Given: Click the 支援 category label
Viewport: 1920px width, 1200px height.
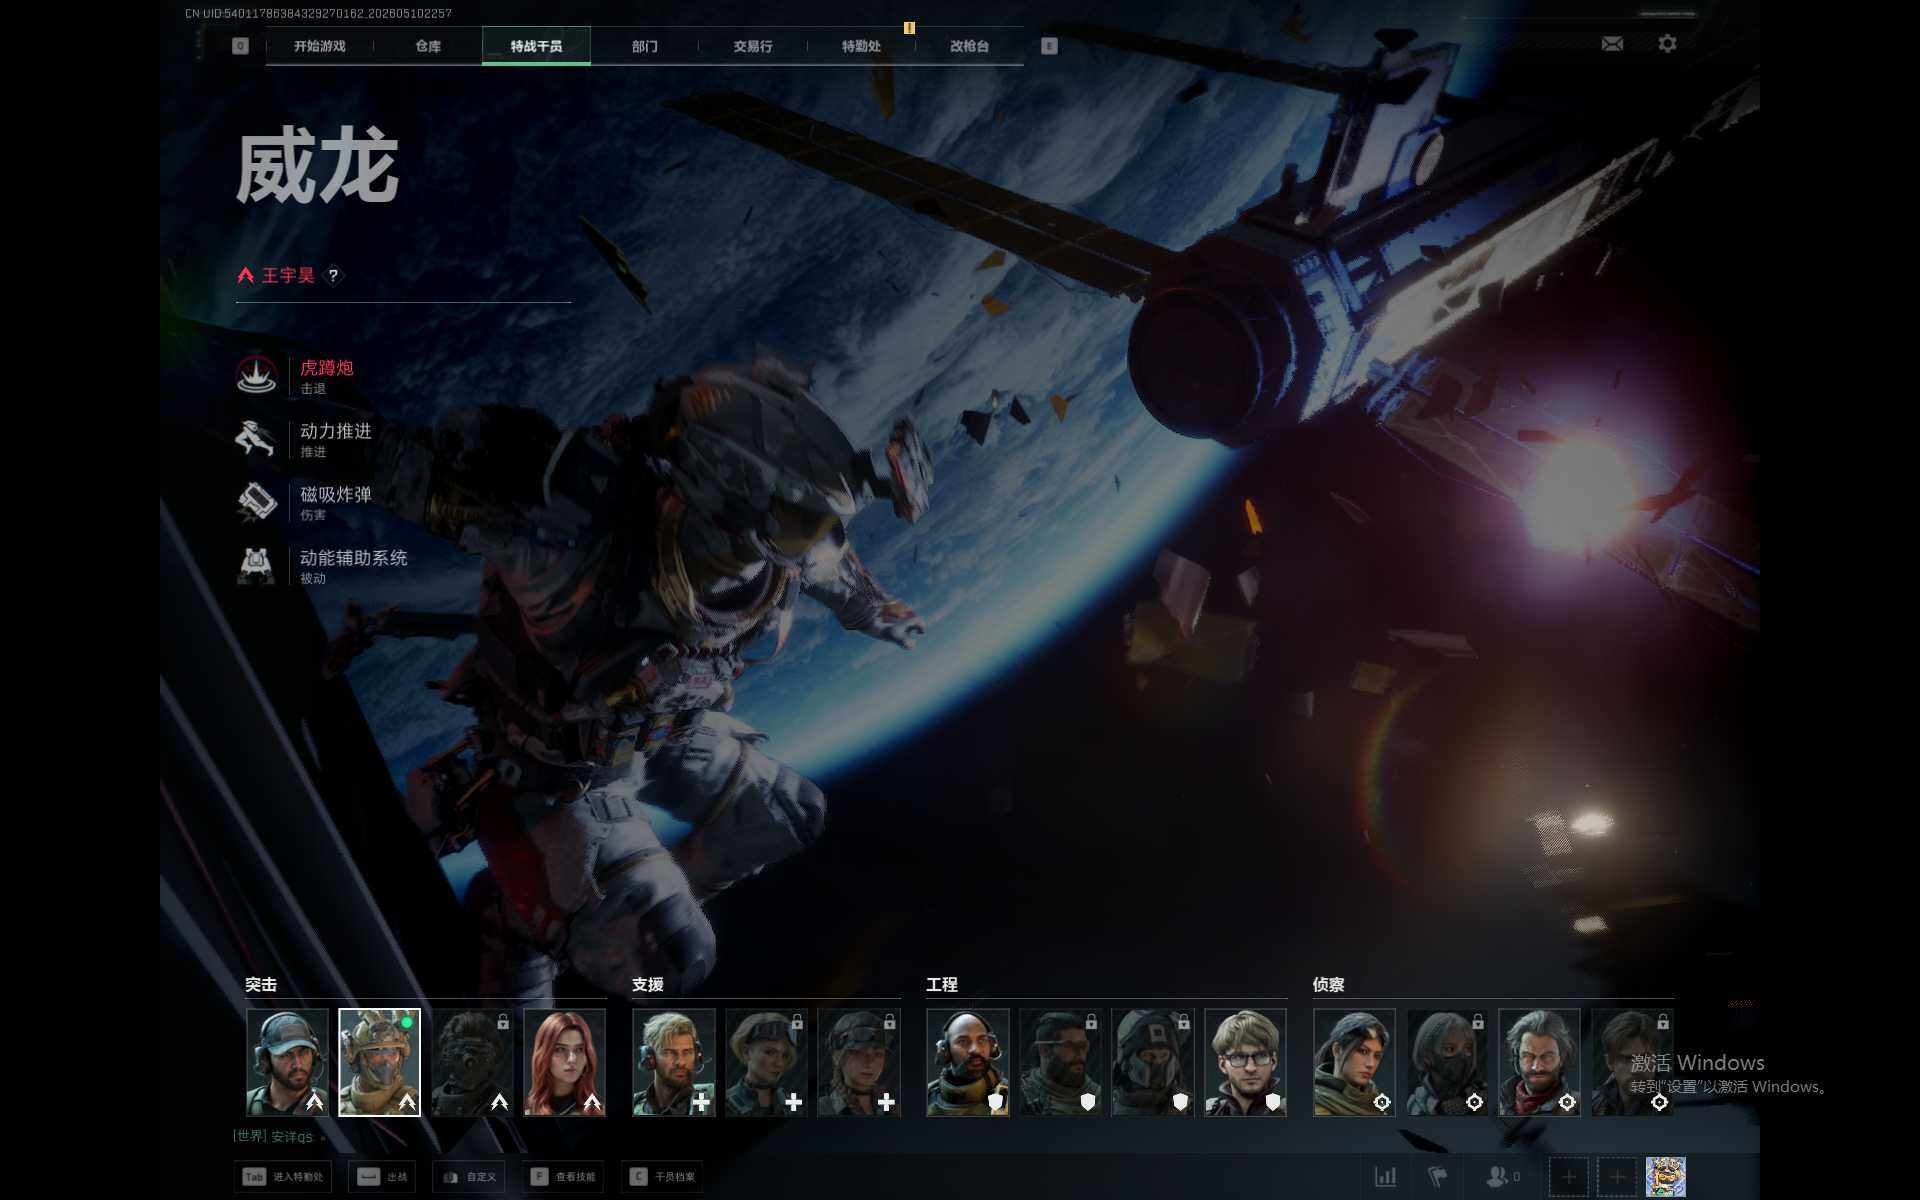Looking at the screenshot, I should click(648, 985).
